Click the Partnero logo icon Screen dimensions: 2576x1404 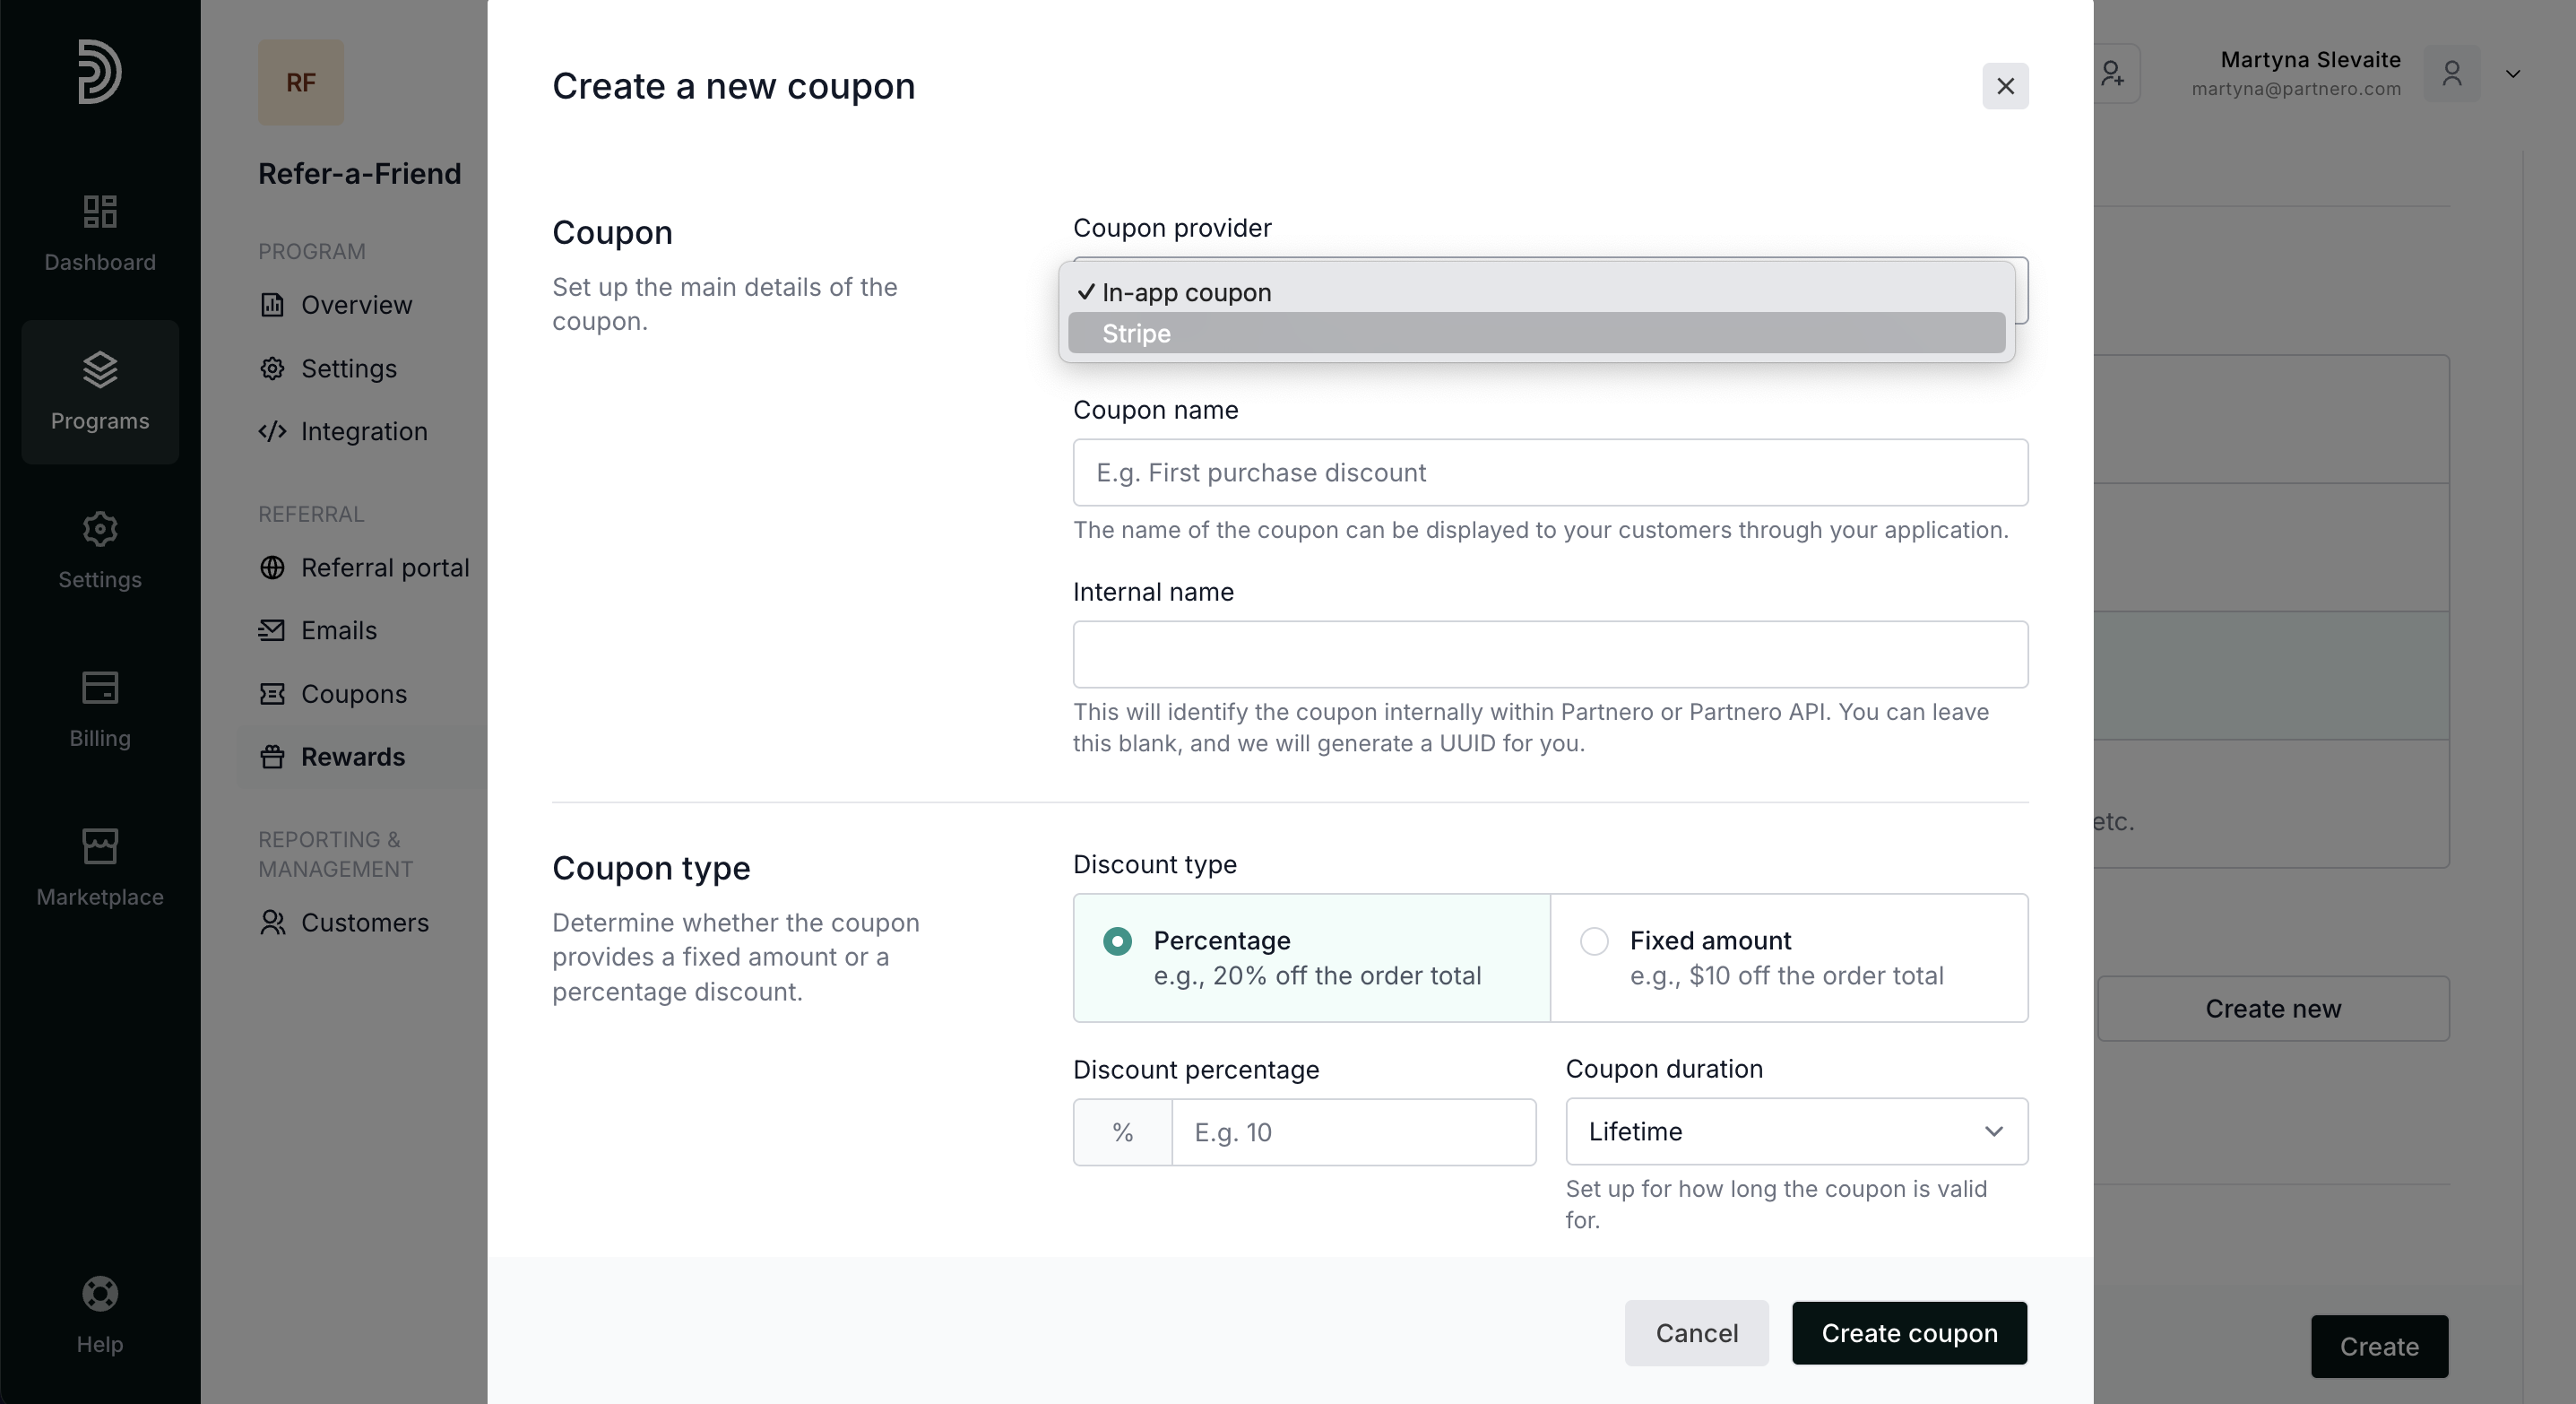pyautogui.click(x=99, y=71)
